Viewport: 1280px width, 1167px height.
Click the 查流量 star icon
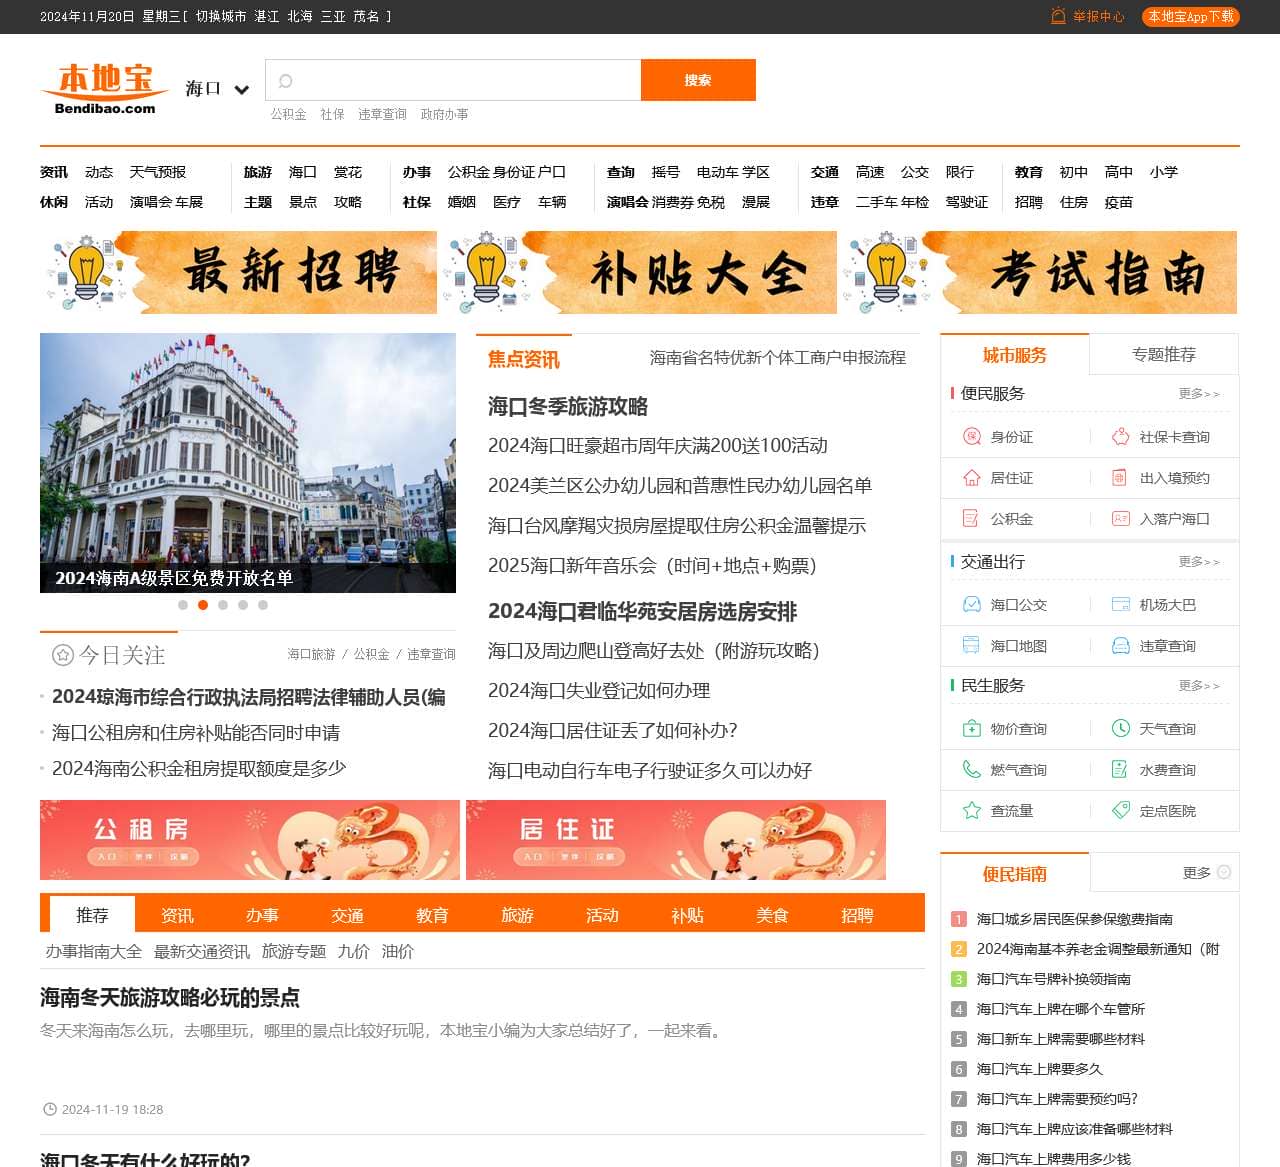(x=971, y=811)
